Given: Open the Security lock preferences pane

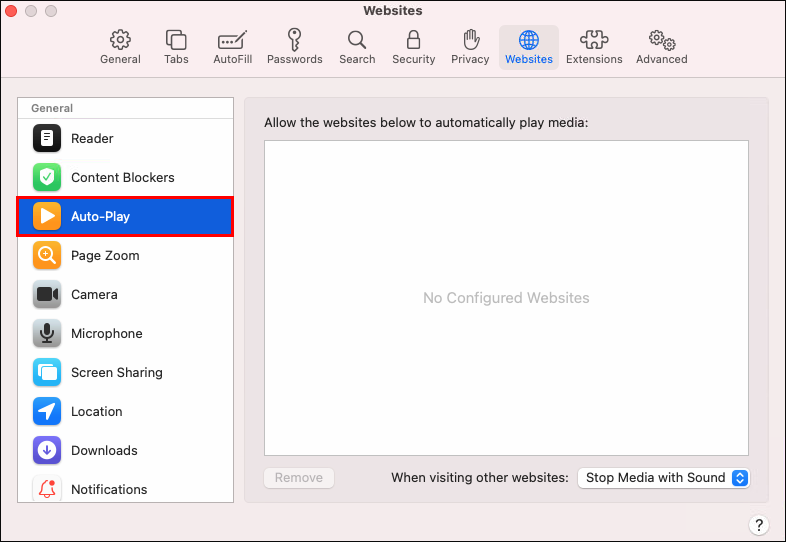Looking at the screenshot, I should (414, 47).
